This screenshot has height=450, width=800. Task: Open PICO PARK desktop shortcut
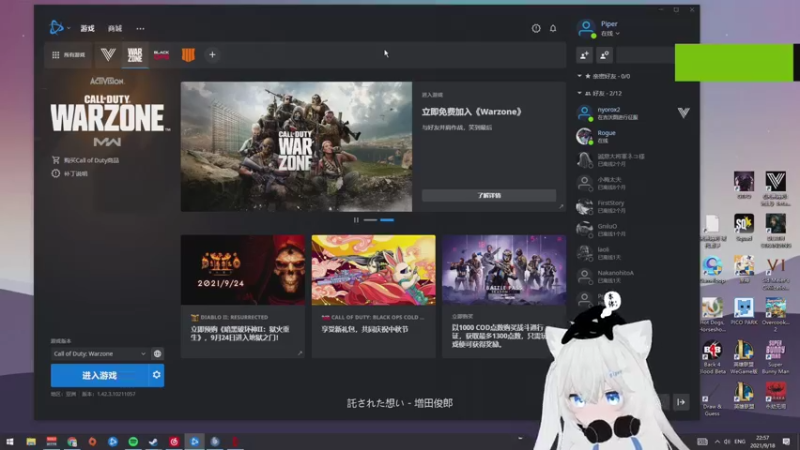[x=743, y=312]
